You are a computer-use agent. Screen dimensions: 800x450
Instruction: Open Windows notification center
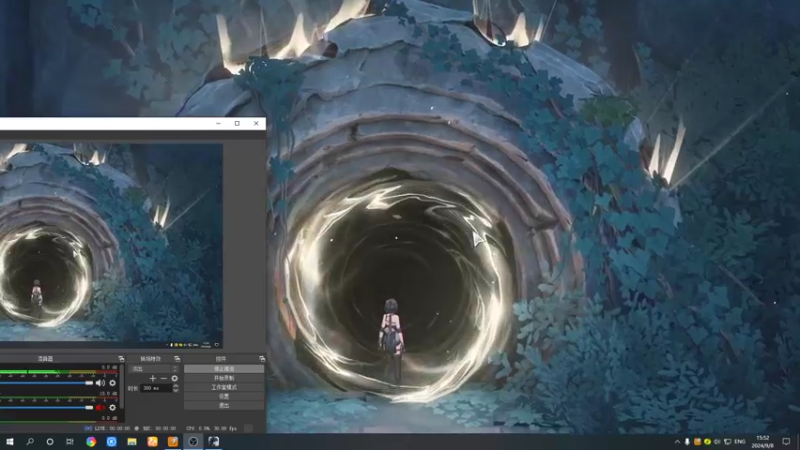coord(786,441)
